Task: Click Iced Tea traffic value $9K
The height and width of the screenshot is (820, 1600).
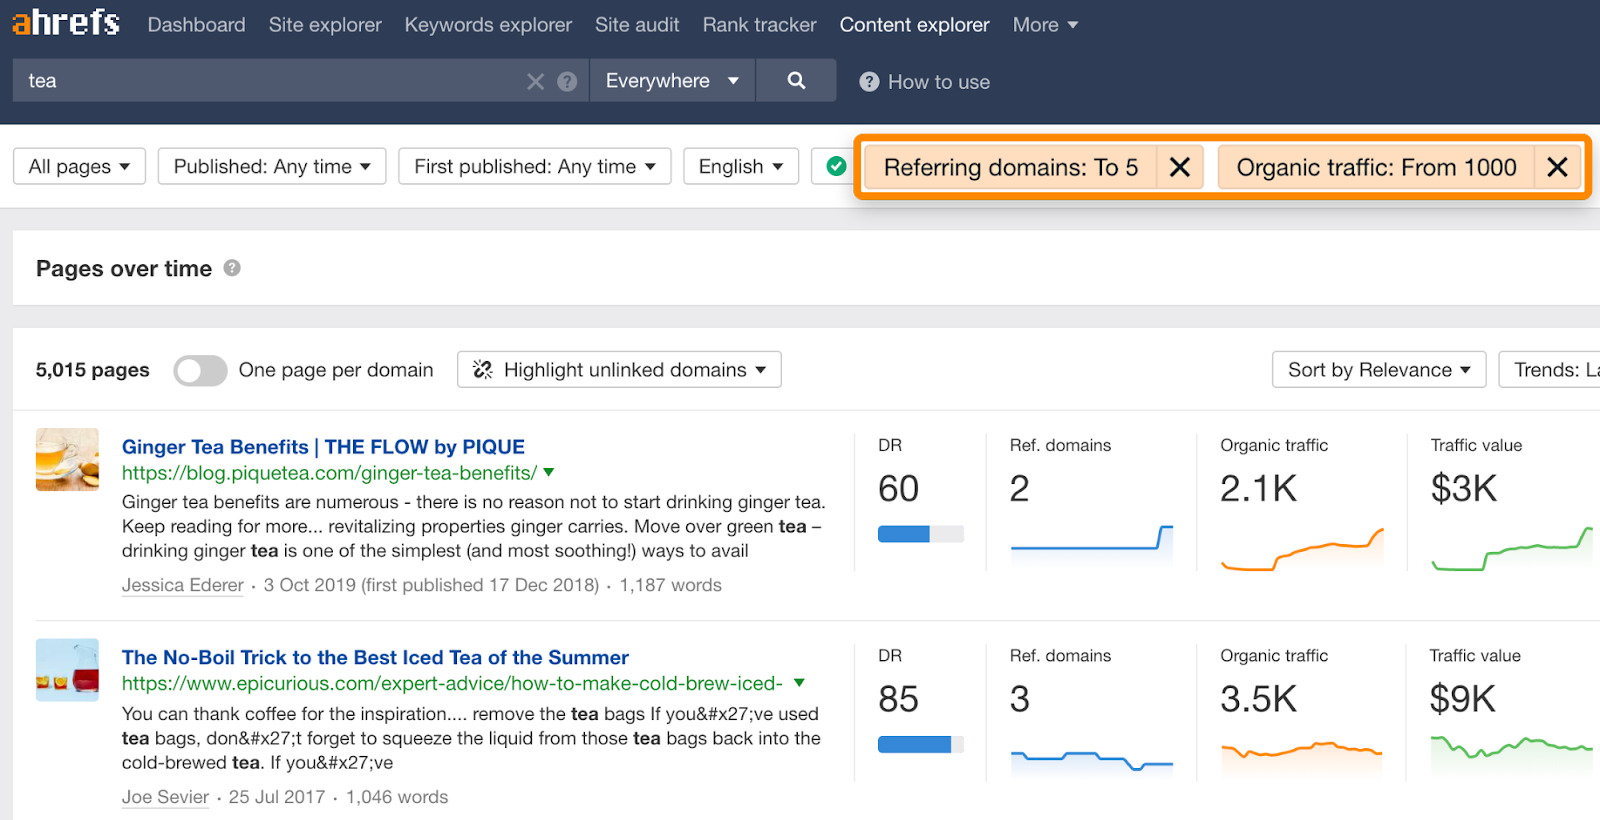Action: point(1462,699)
